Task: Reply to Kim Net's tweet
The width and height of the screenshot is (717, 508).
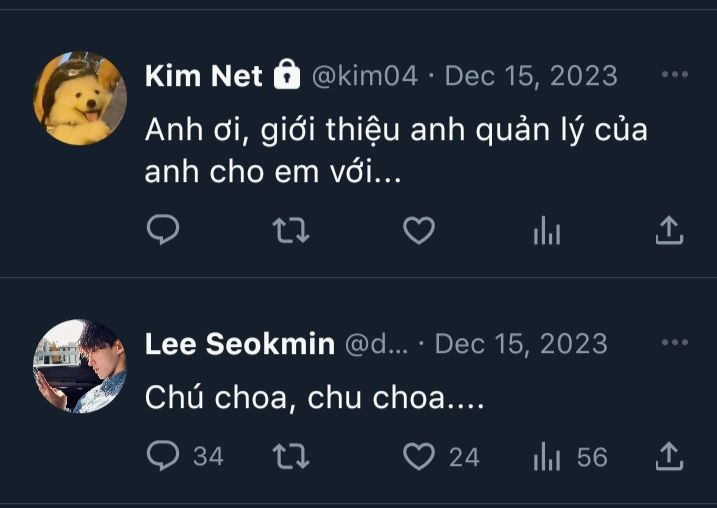Action: [163, 229]
